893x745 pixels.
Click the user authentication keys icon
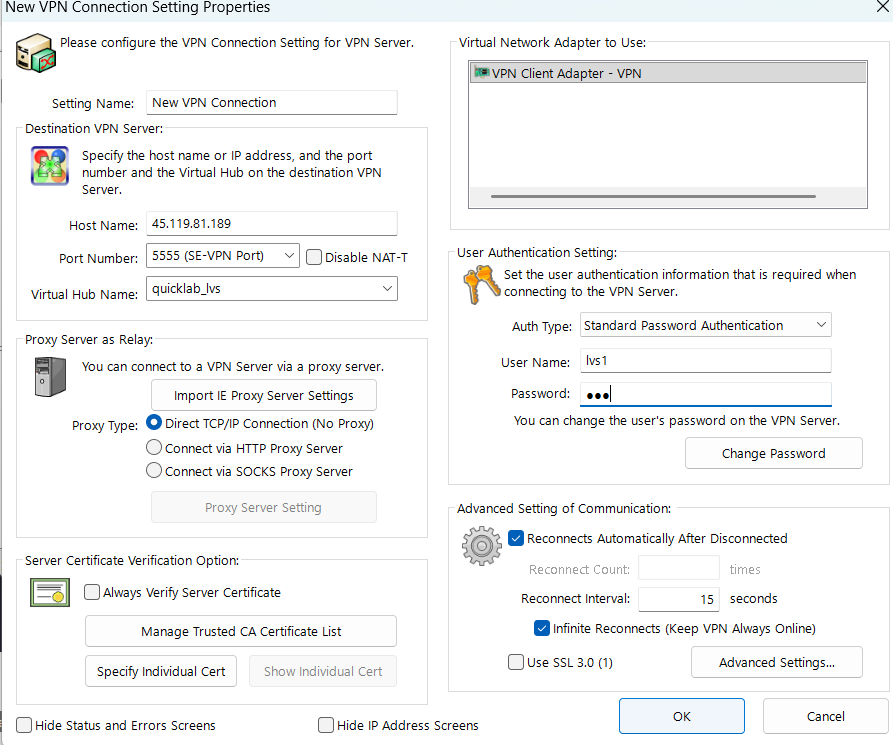(480, 284)
